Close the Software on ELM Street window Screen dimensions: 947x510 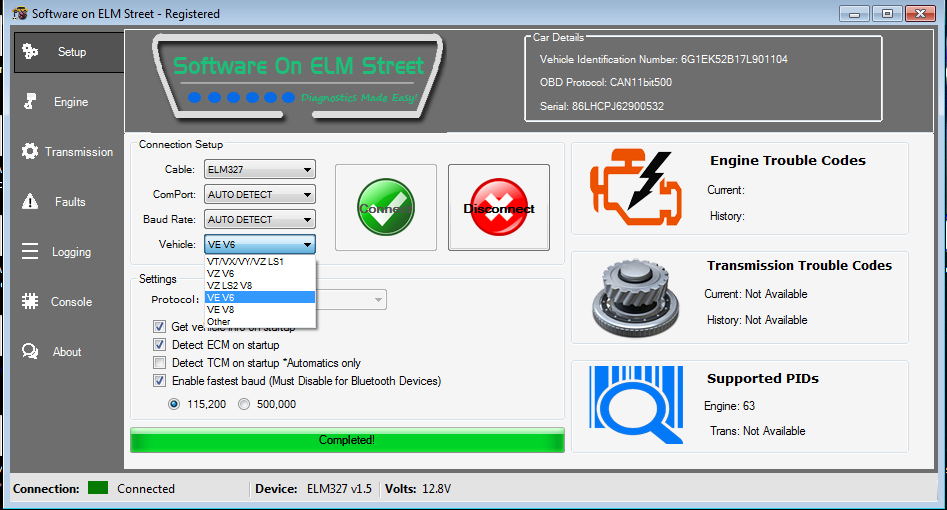pos(920,13)
